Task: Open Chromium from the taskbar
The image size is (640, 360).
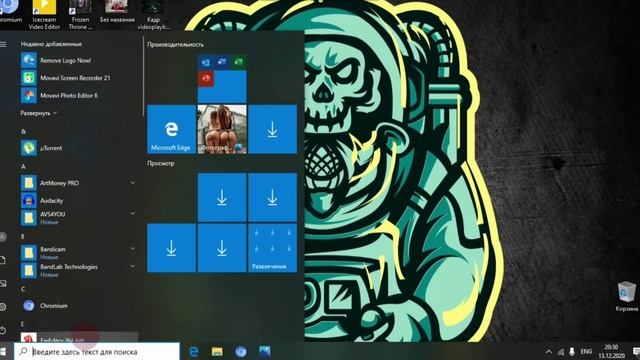Action: coord(241,351)
